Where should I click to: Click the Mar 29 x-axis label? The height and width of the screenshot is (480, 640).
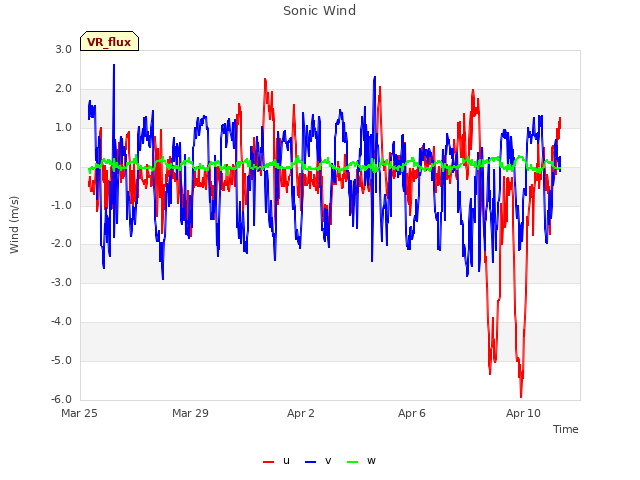point(190,413)
